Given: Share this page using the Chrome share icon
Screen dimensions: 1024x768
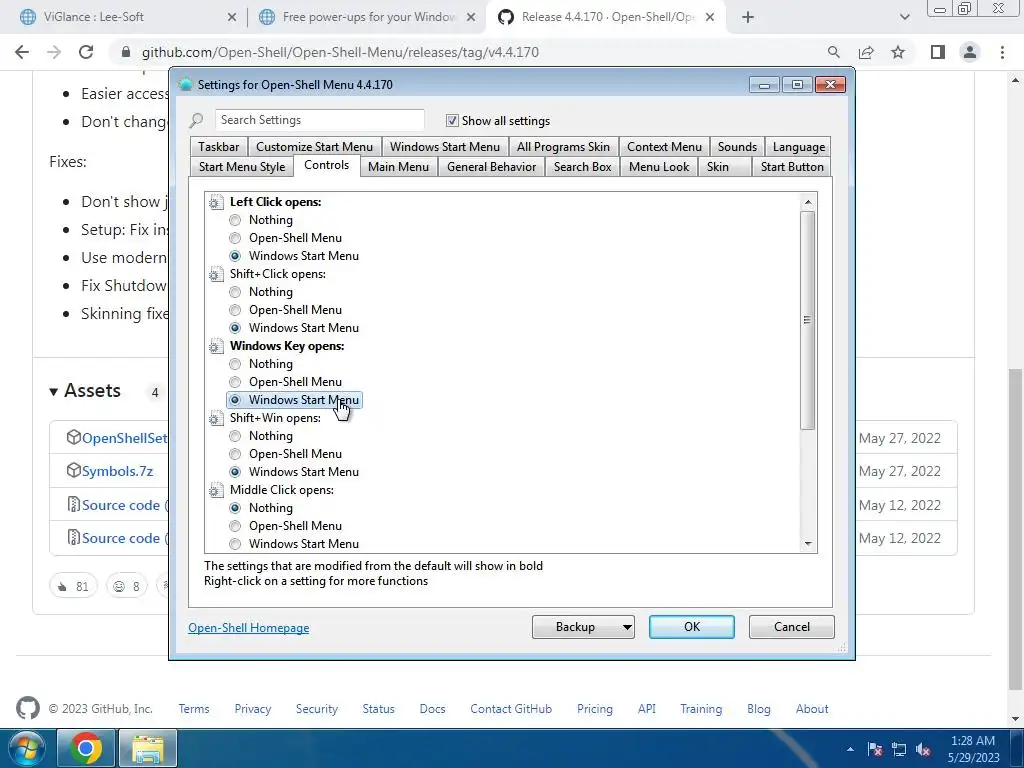Looking at the screenshot, I should coord(866,52).
